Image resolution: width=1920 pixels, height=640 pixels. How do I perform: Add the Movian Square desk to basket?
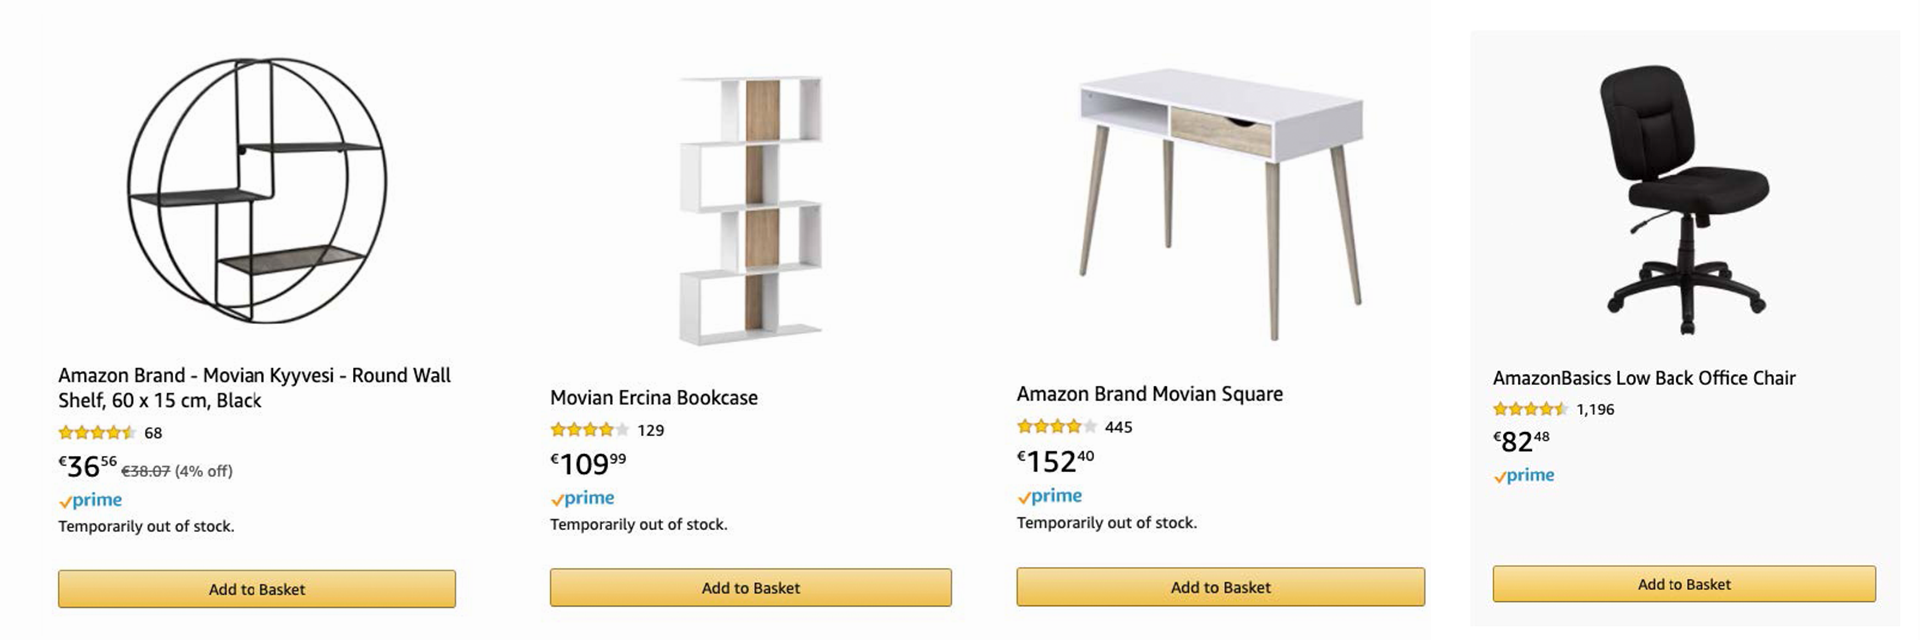tap(1221, 587)
